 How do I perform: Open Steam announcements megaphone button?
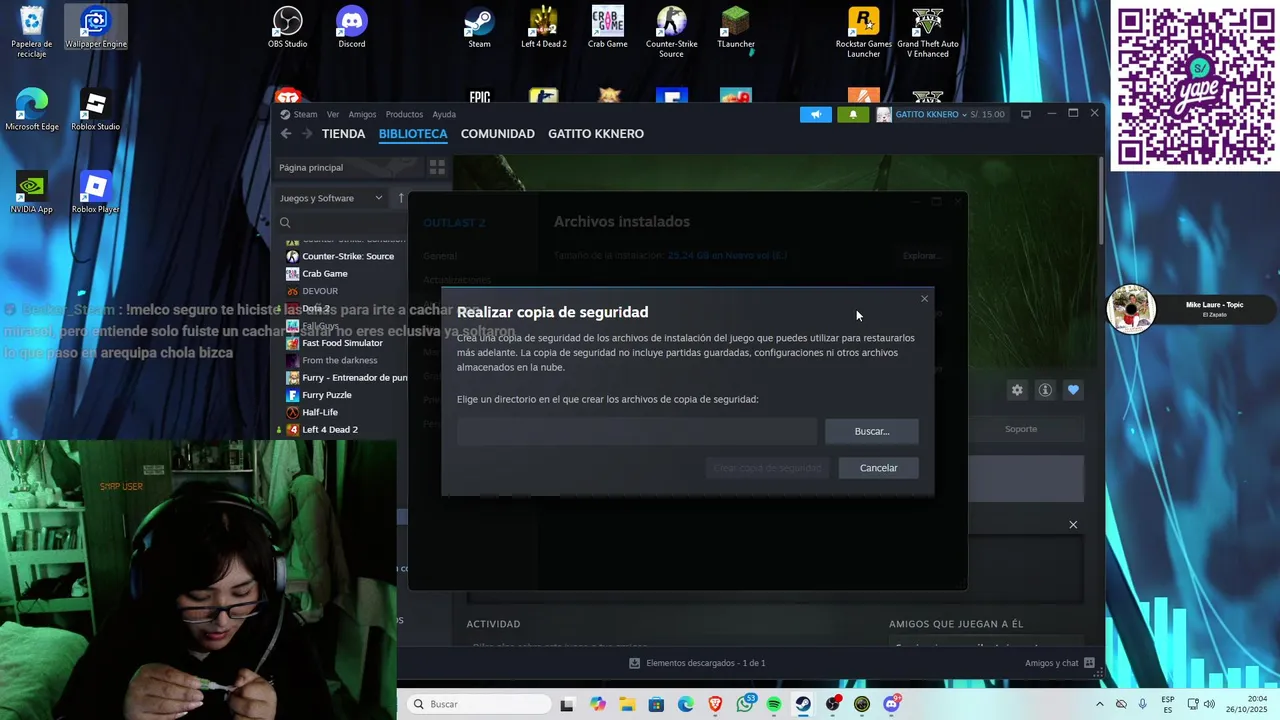816,114
